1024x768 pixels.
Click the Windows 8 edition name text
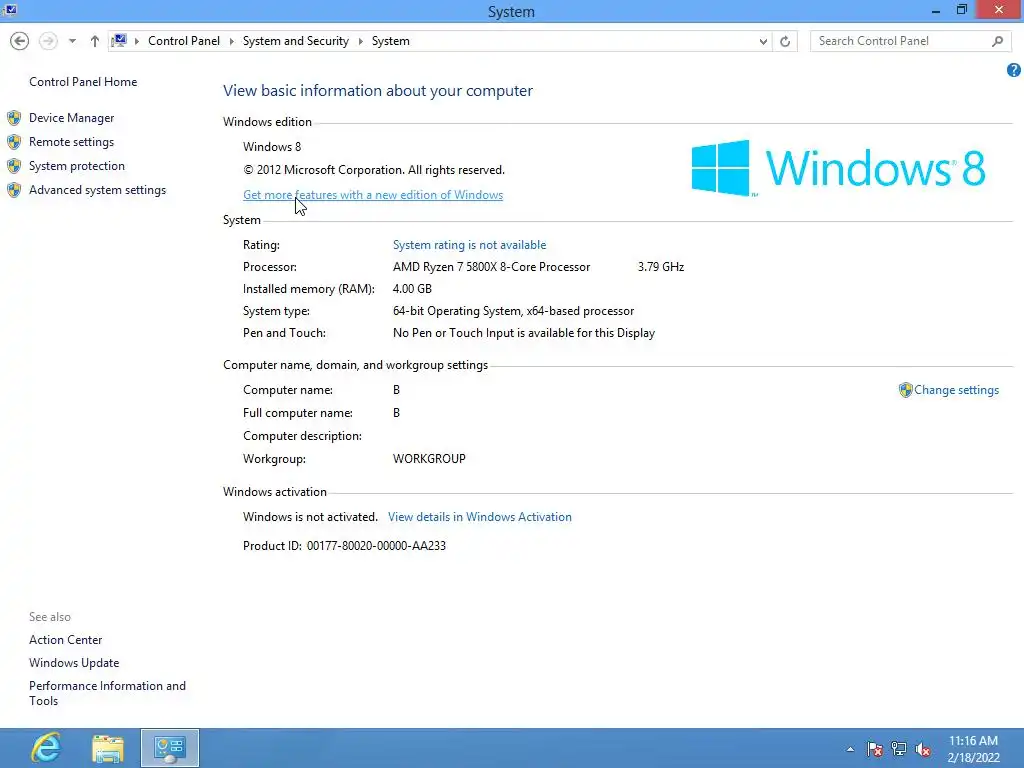click(x=272, y=147)
